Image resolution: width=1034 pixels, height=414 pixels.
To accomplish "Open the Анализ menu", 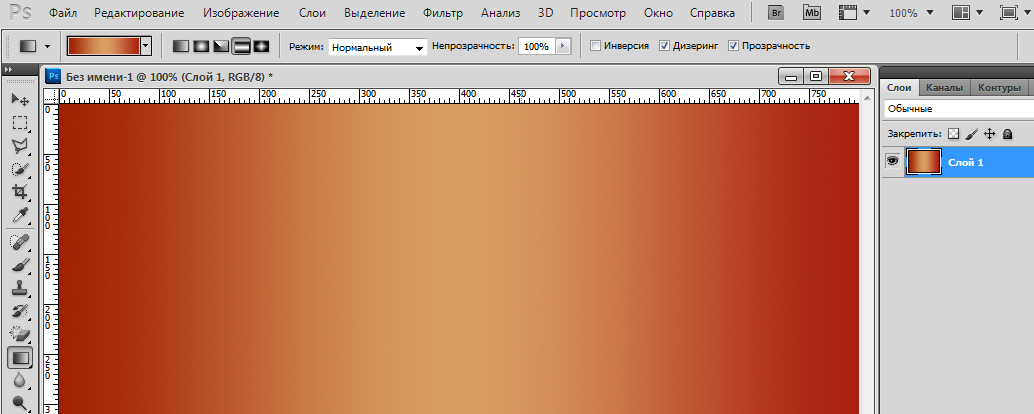I will click(501, 13).
